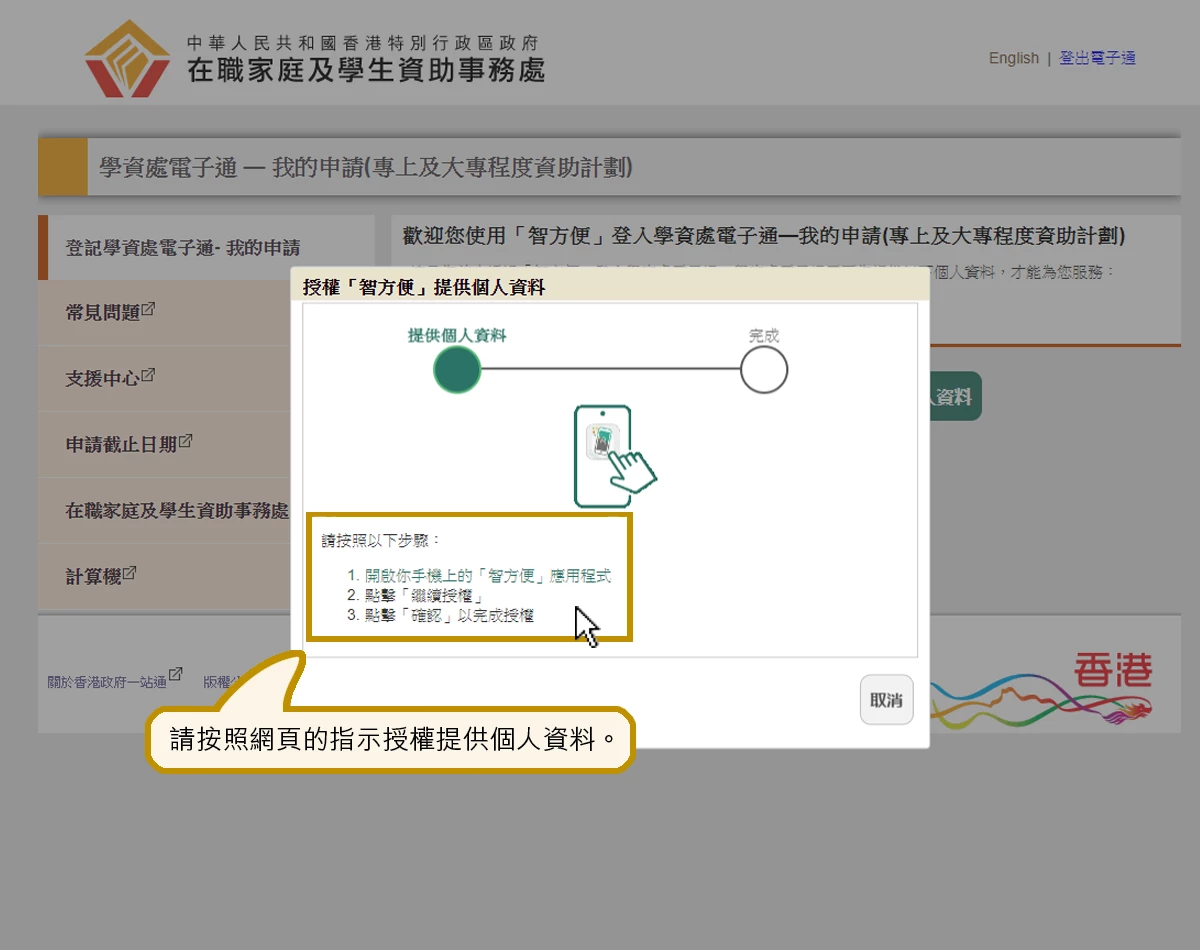
Task: Click step 1 text 開啟你手機上的「智方便」應用程式
Action: (488, 576)
